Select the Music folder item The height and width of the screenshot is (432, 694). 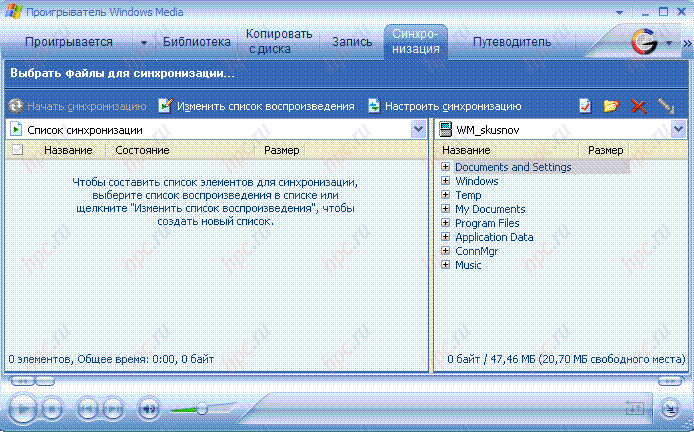click(468, 265)
